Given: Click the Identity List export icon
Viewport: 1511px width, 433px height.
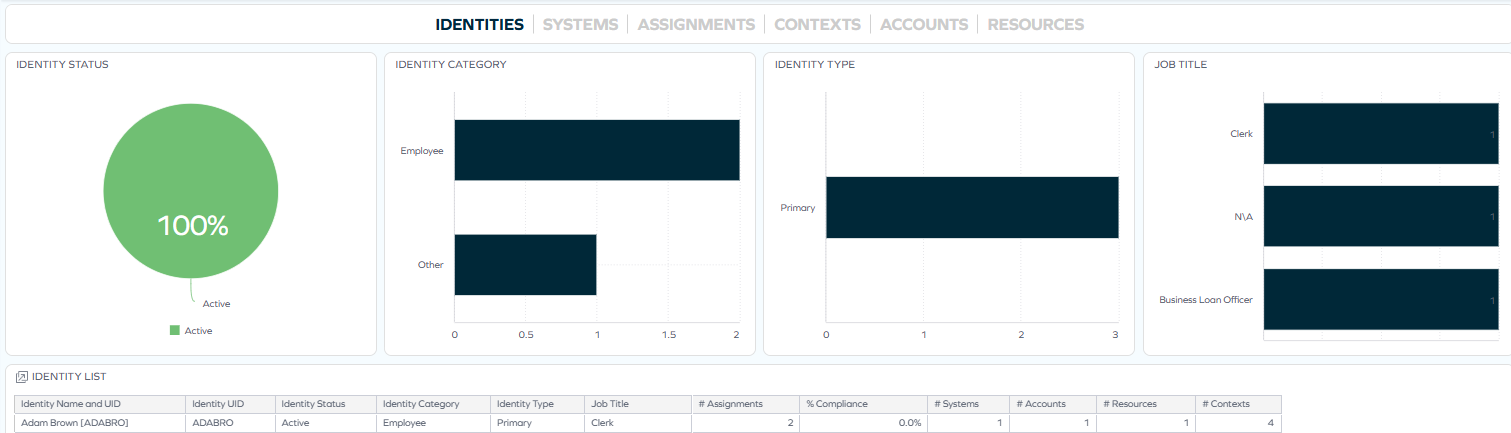Looking at the screenshot, I should [x=22, y=377].
